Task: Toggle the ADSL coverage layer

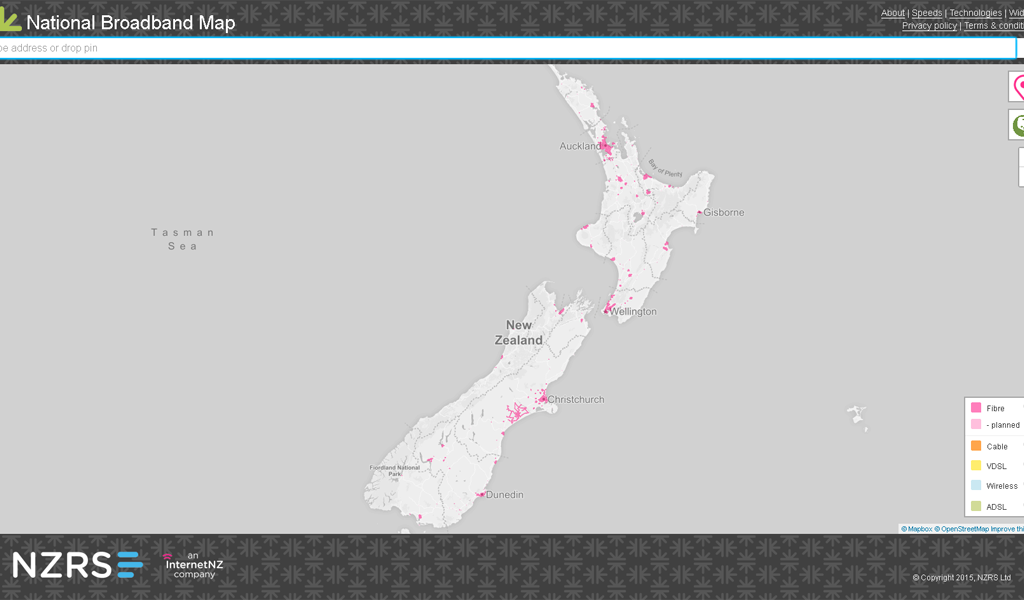Action: pos(993,507)
